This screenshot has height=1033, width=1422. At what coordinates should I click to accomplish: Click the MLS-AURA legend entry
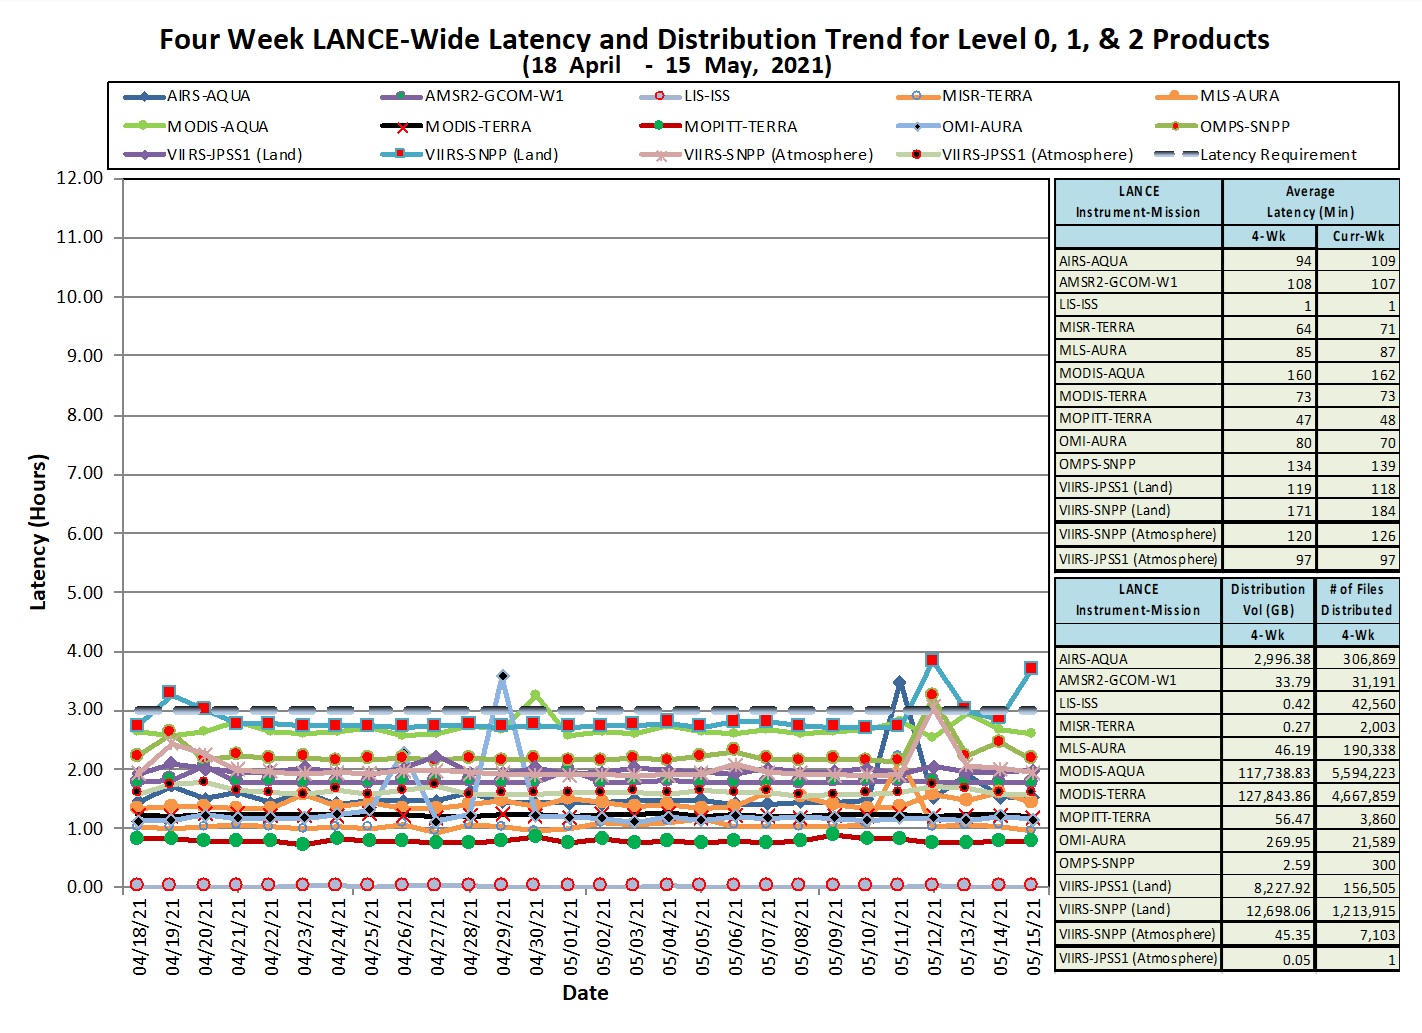tap(1217, 96)
